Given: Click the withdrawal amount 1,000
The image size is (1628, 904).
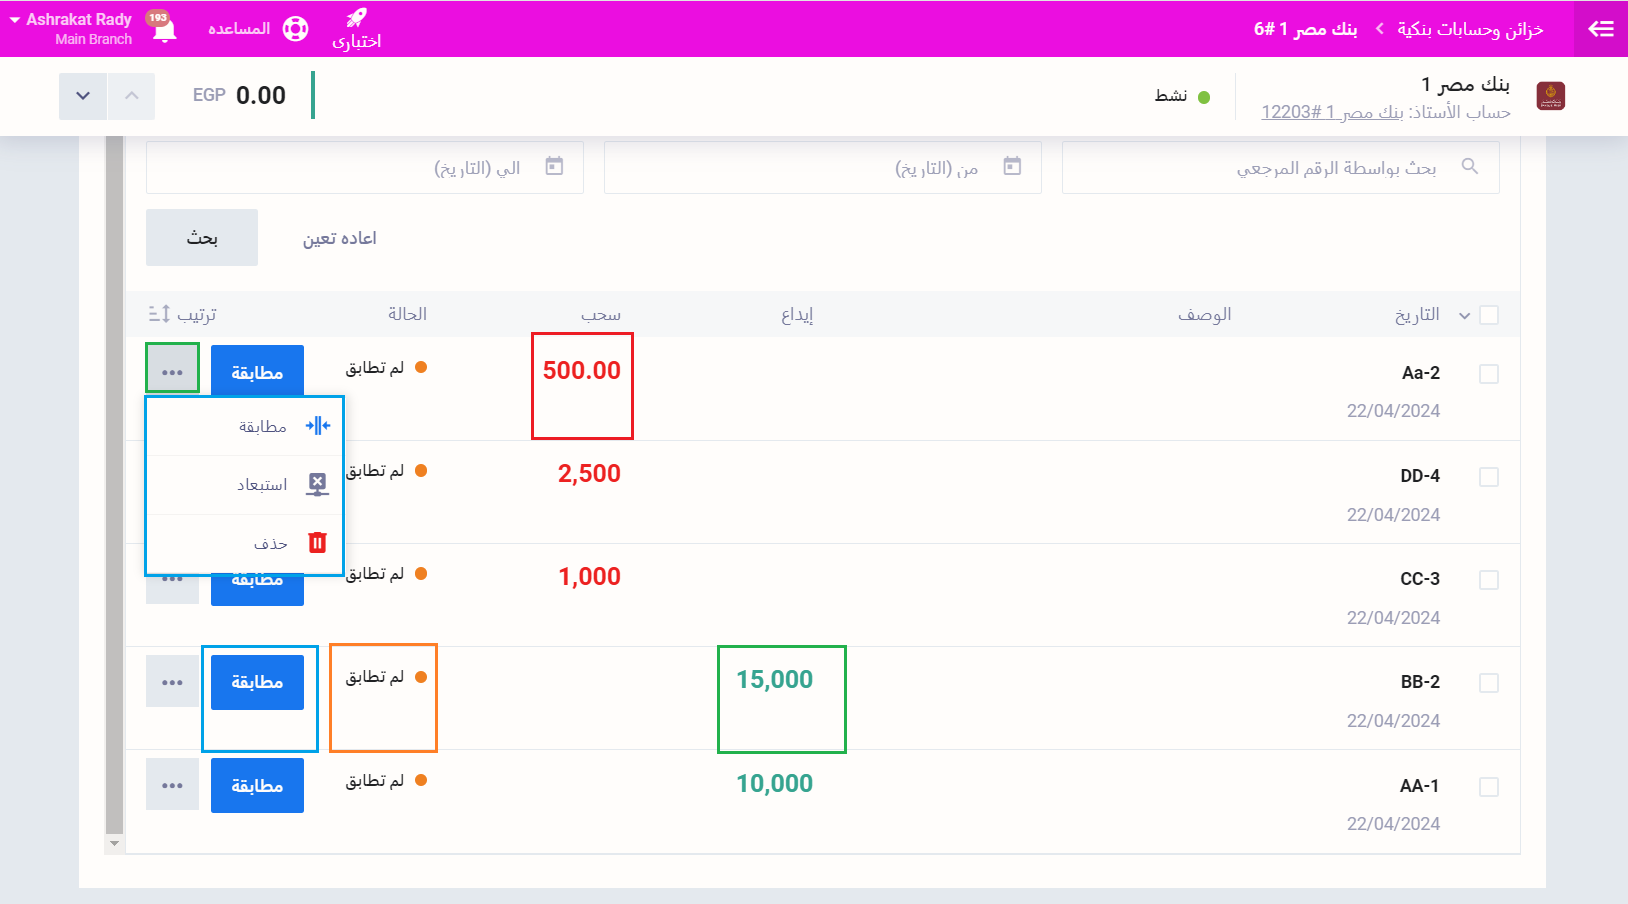Looking at the screenshot, I should [589, 576].
